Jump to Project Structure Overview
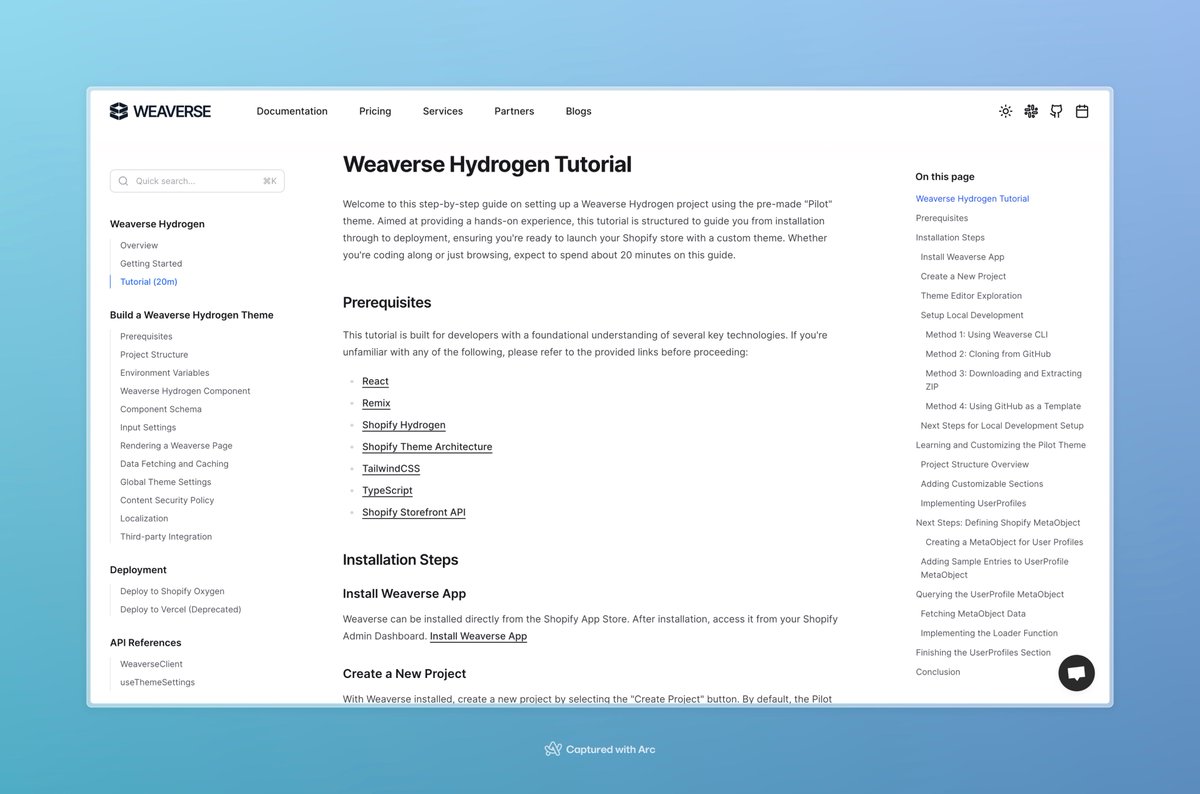The image size is (1200, 794). pos(975,465)
